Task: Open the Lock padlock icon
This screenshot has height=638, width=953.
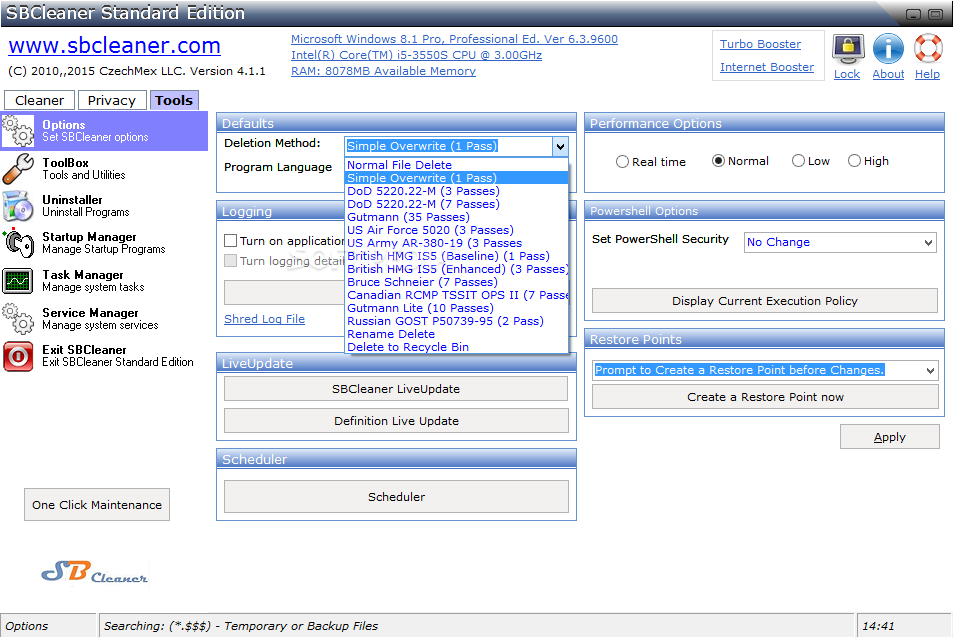Action: (847, 49)
